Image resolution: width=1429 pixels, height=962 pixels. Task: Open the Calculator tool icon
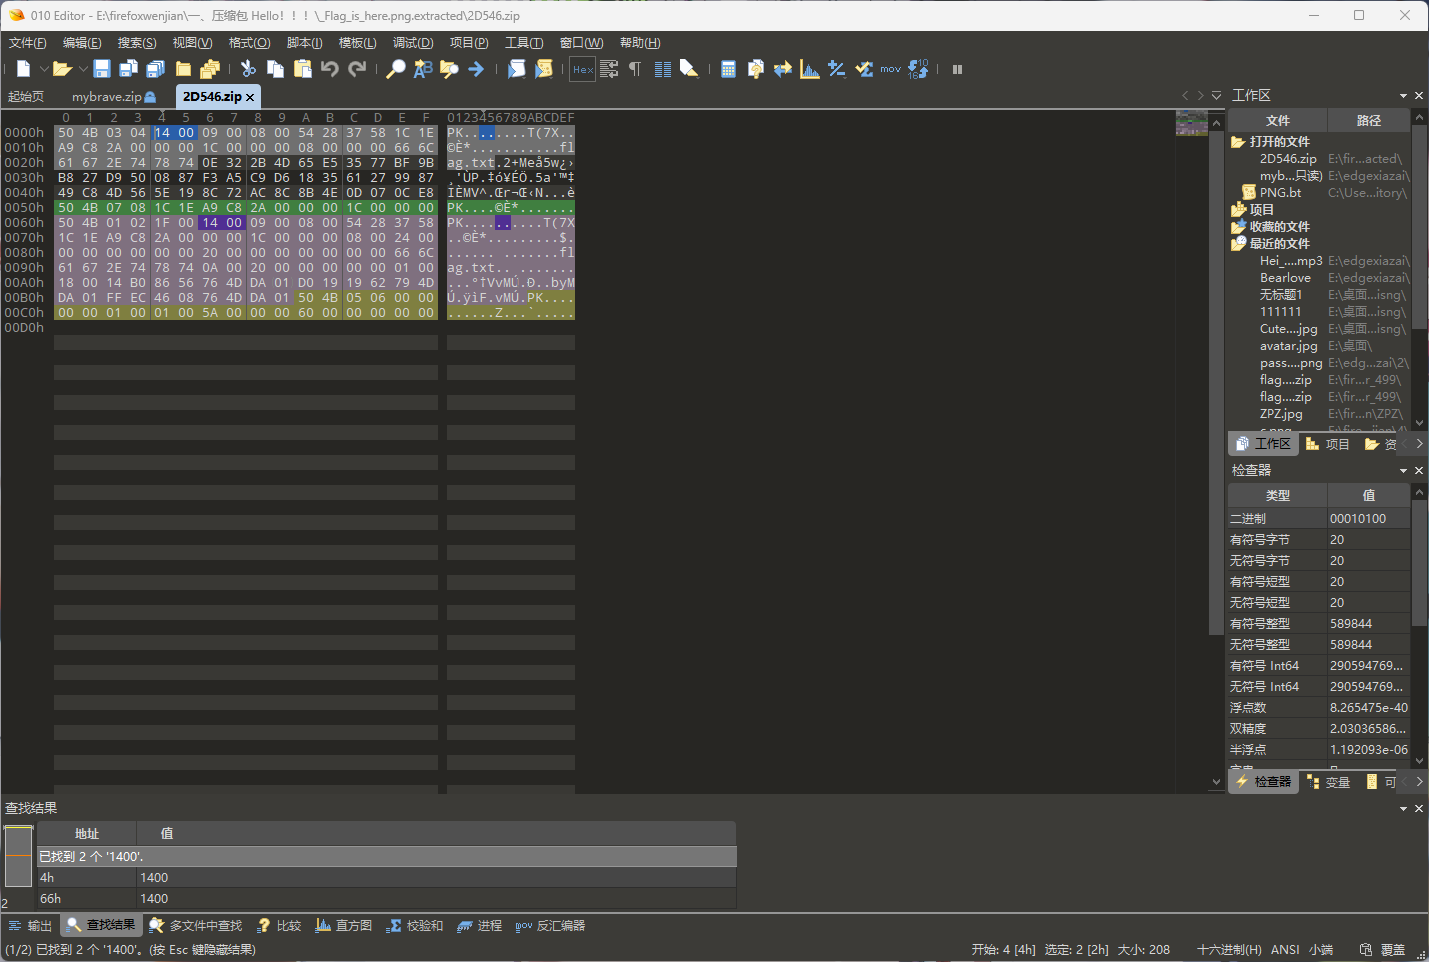point(728,69)
